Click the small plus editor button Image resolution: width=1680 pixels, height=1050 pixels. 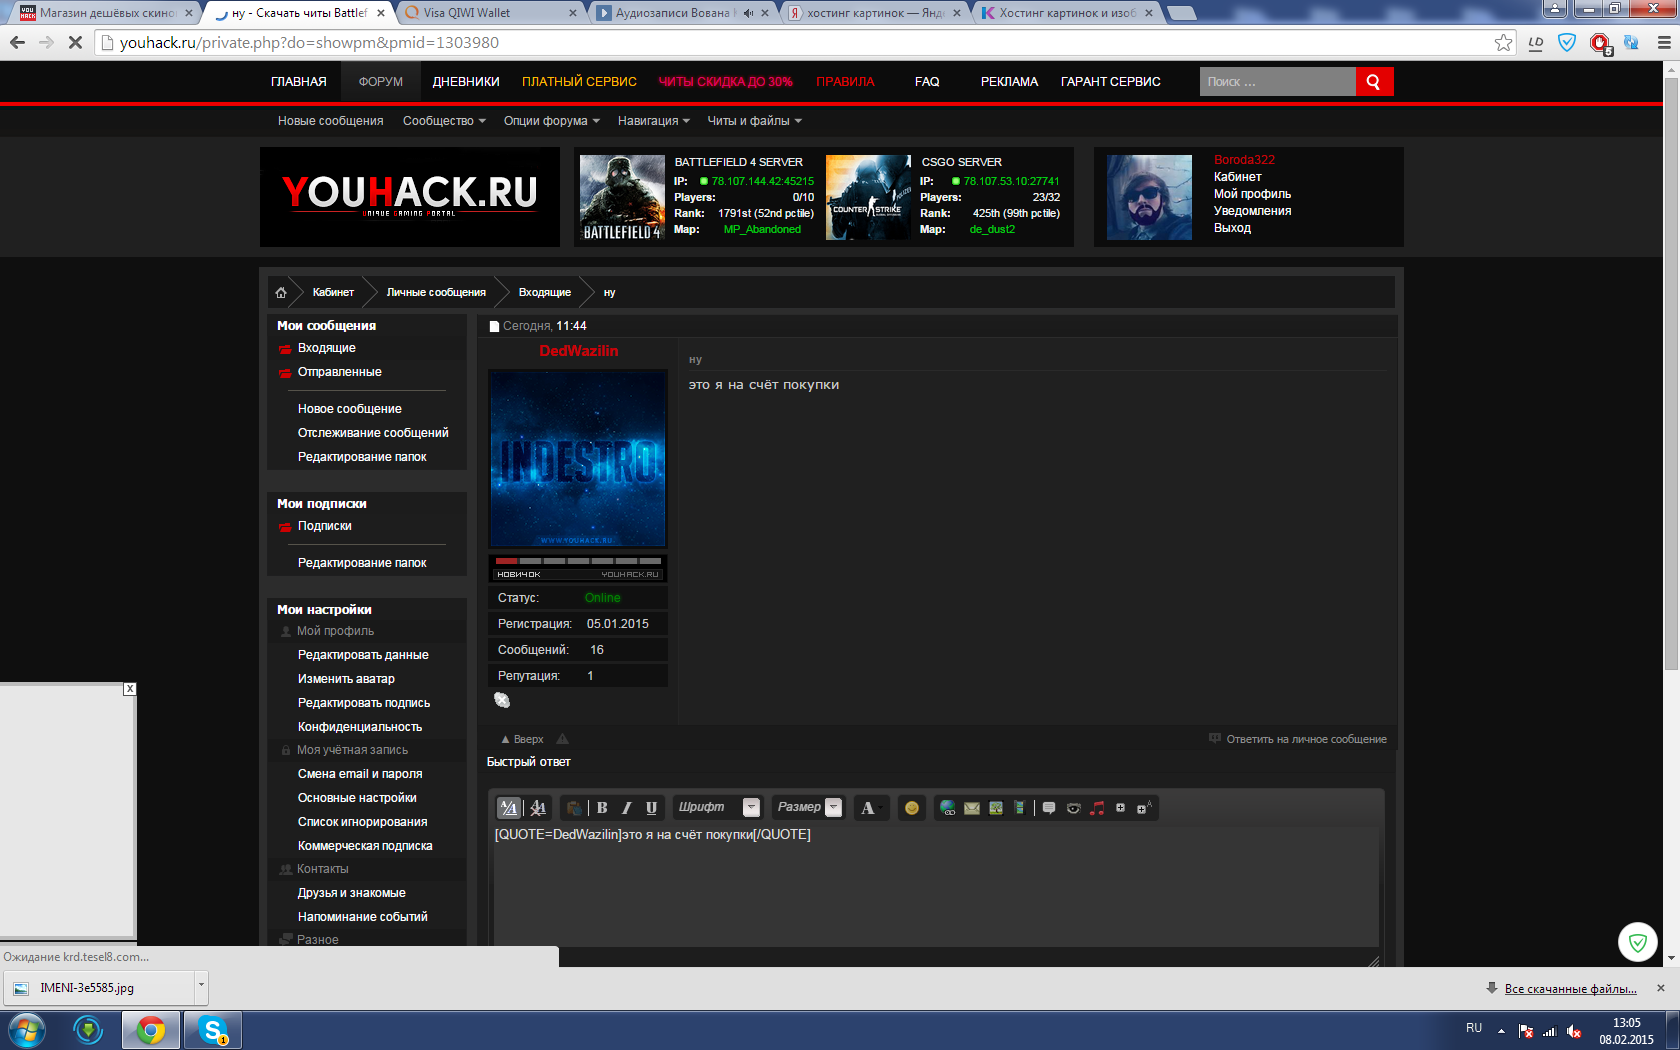(1121, 808)
